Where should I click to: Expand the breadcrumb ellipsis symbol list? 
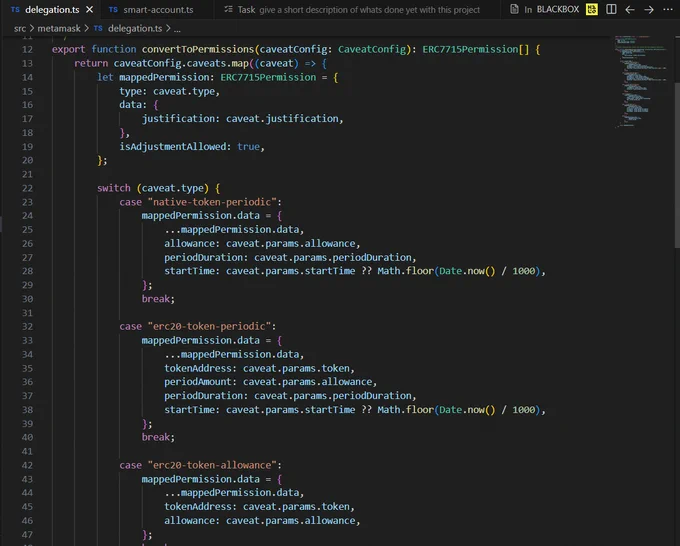tap(177, 29)
